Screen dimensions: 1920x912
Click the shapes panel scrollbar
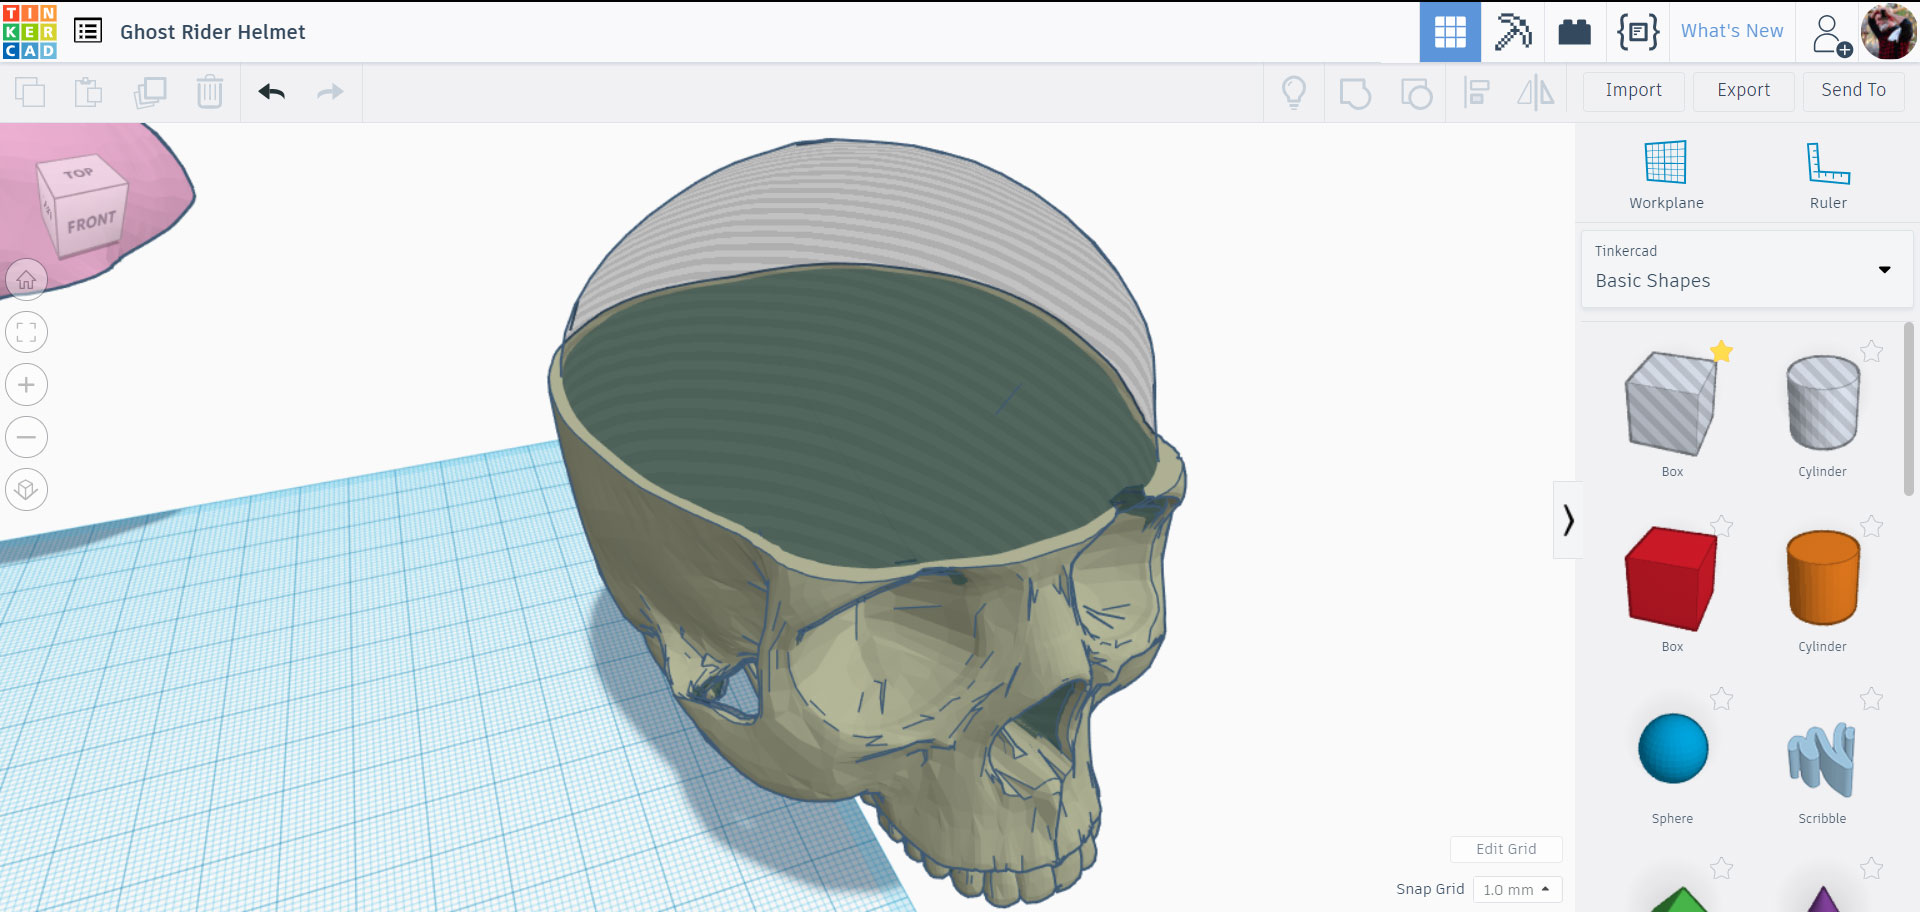pos(1909,408)
